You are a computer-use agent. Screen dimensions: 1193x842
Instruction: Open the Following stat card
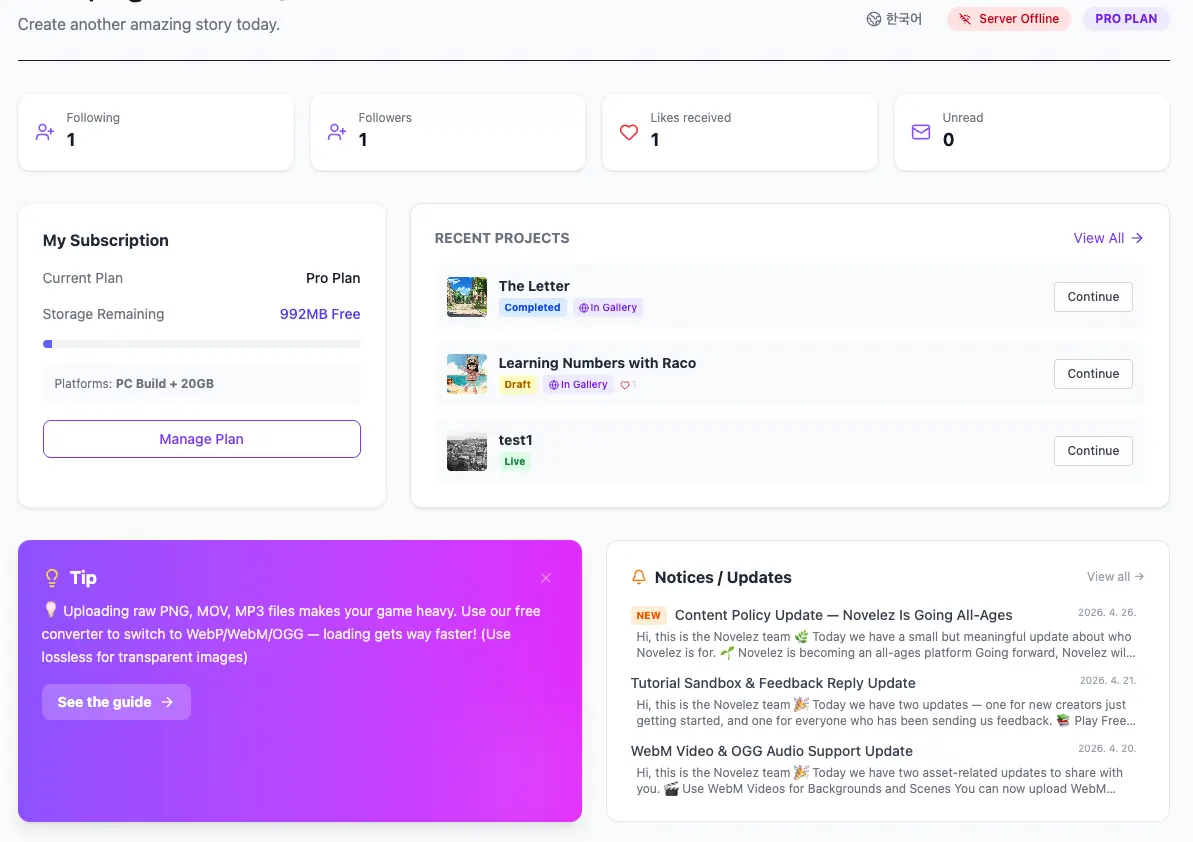point(156,132)
